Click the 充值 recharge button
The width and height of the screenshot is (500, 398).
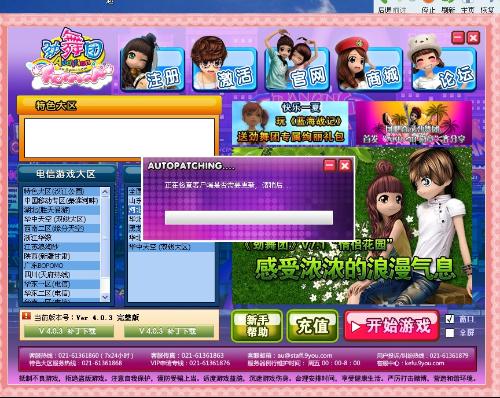(x=313, y=326)
